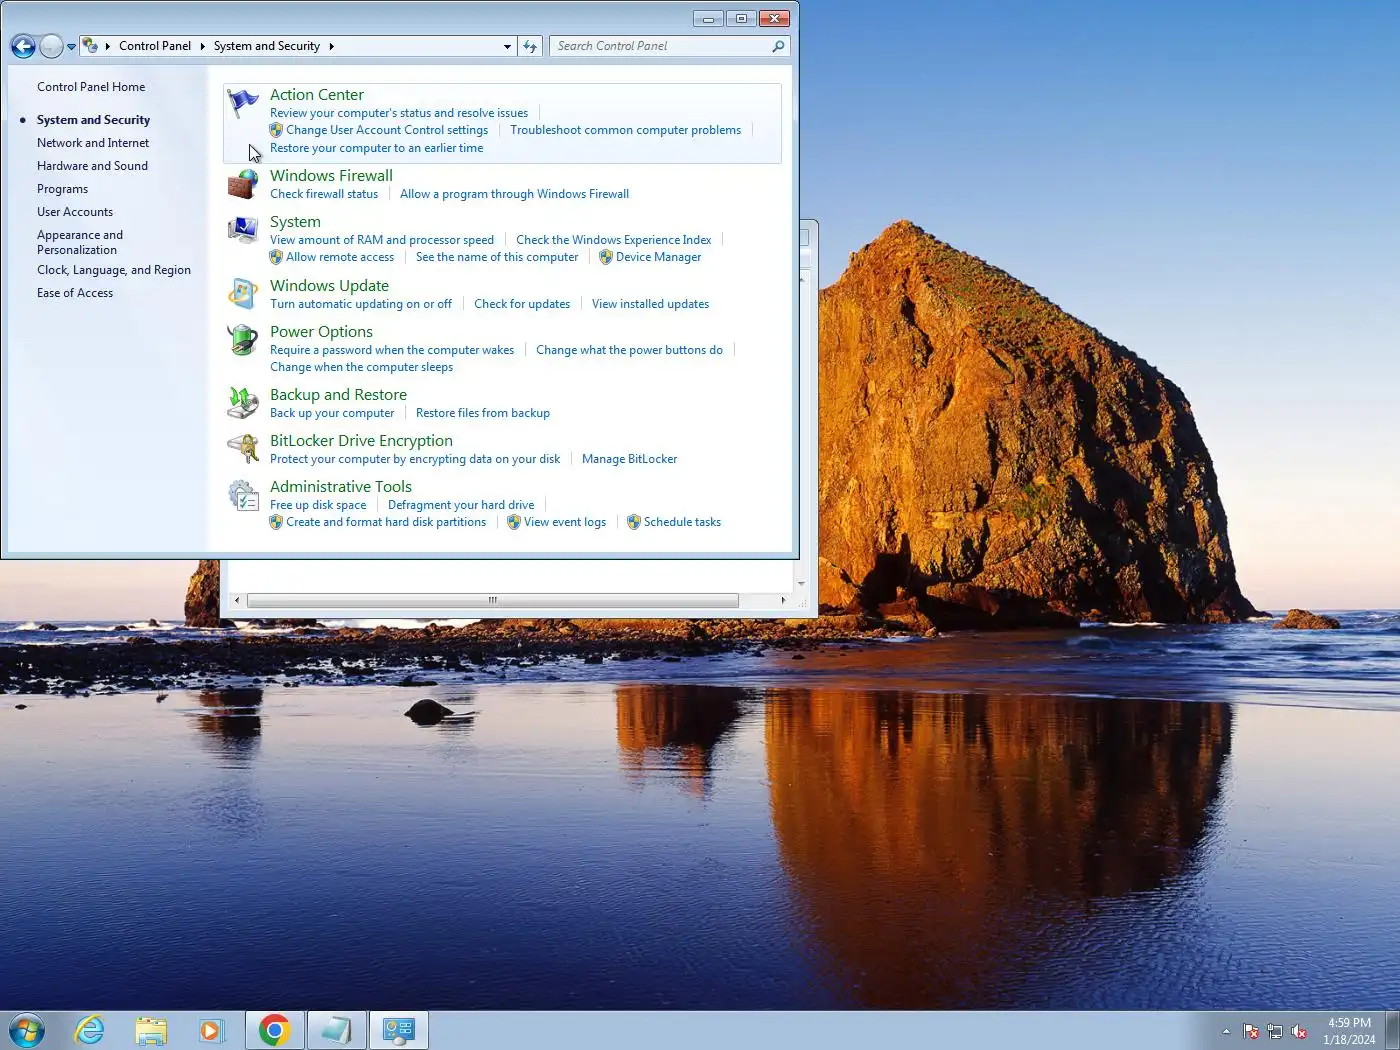This screenshot has height=1050, width=1400.
Task: Open Programs category in sidebar
Action: click(x=62, y=189)
